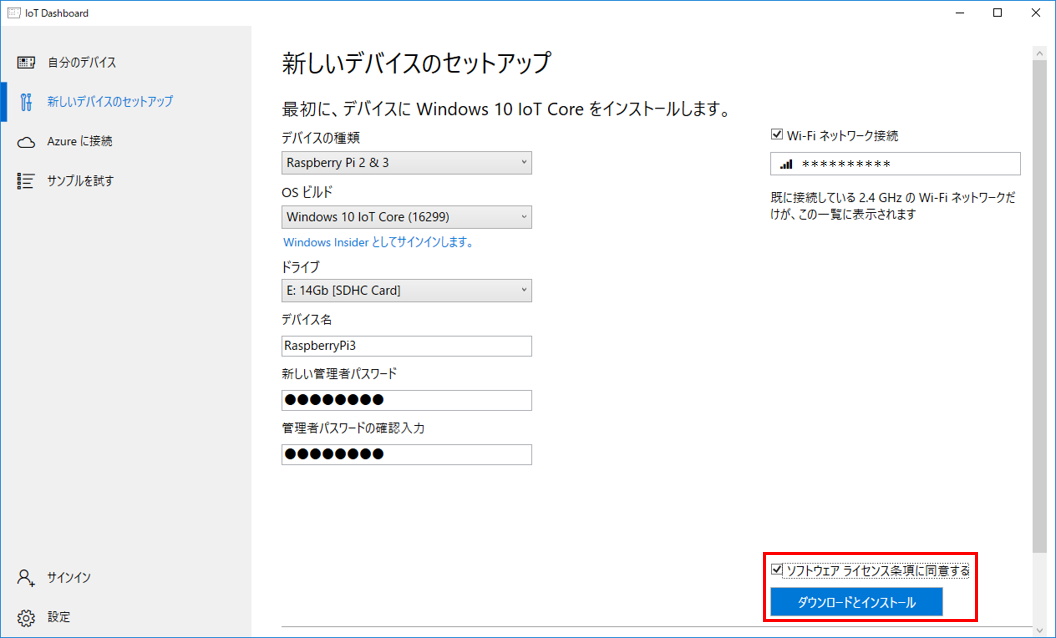Click the Wi-Fi signal strength icon
Image resolution: width=1056 pixels, height=638 pixels.
pos(786,164)
